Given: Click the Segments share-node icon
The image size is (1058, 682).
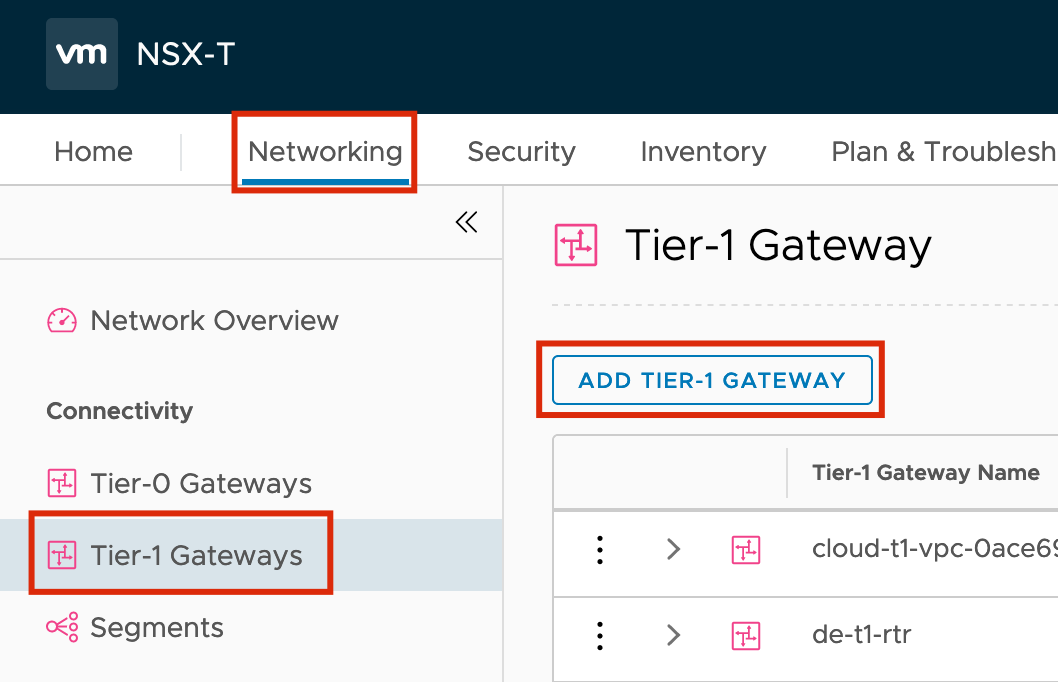Looking at the screenshot, I should 62,627.
